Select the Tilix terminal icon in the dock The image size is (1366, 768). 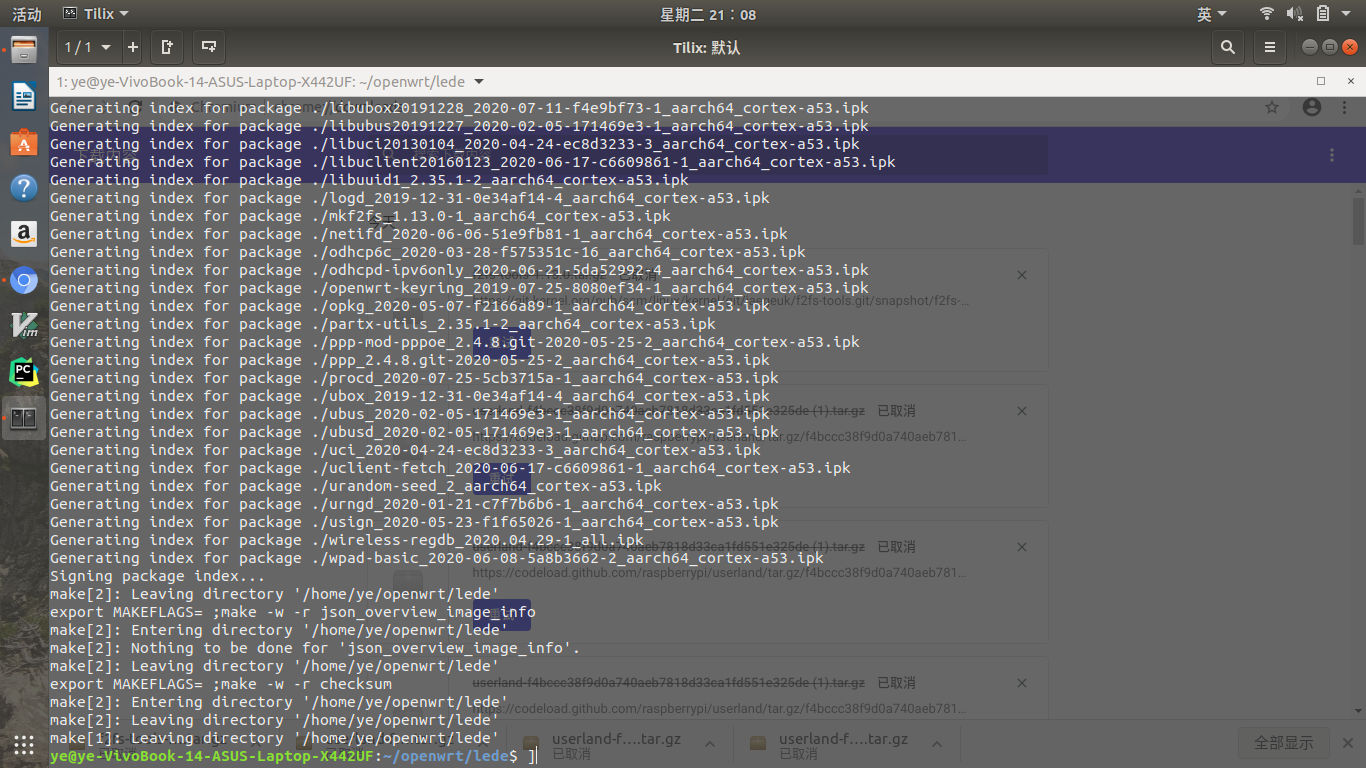tap(24, 418)
